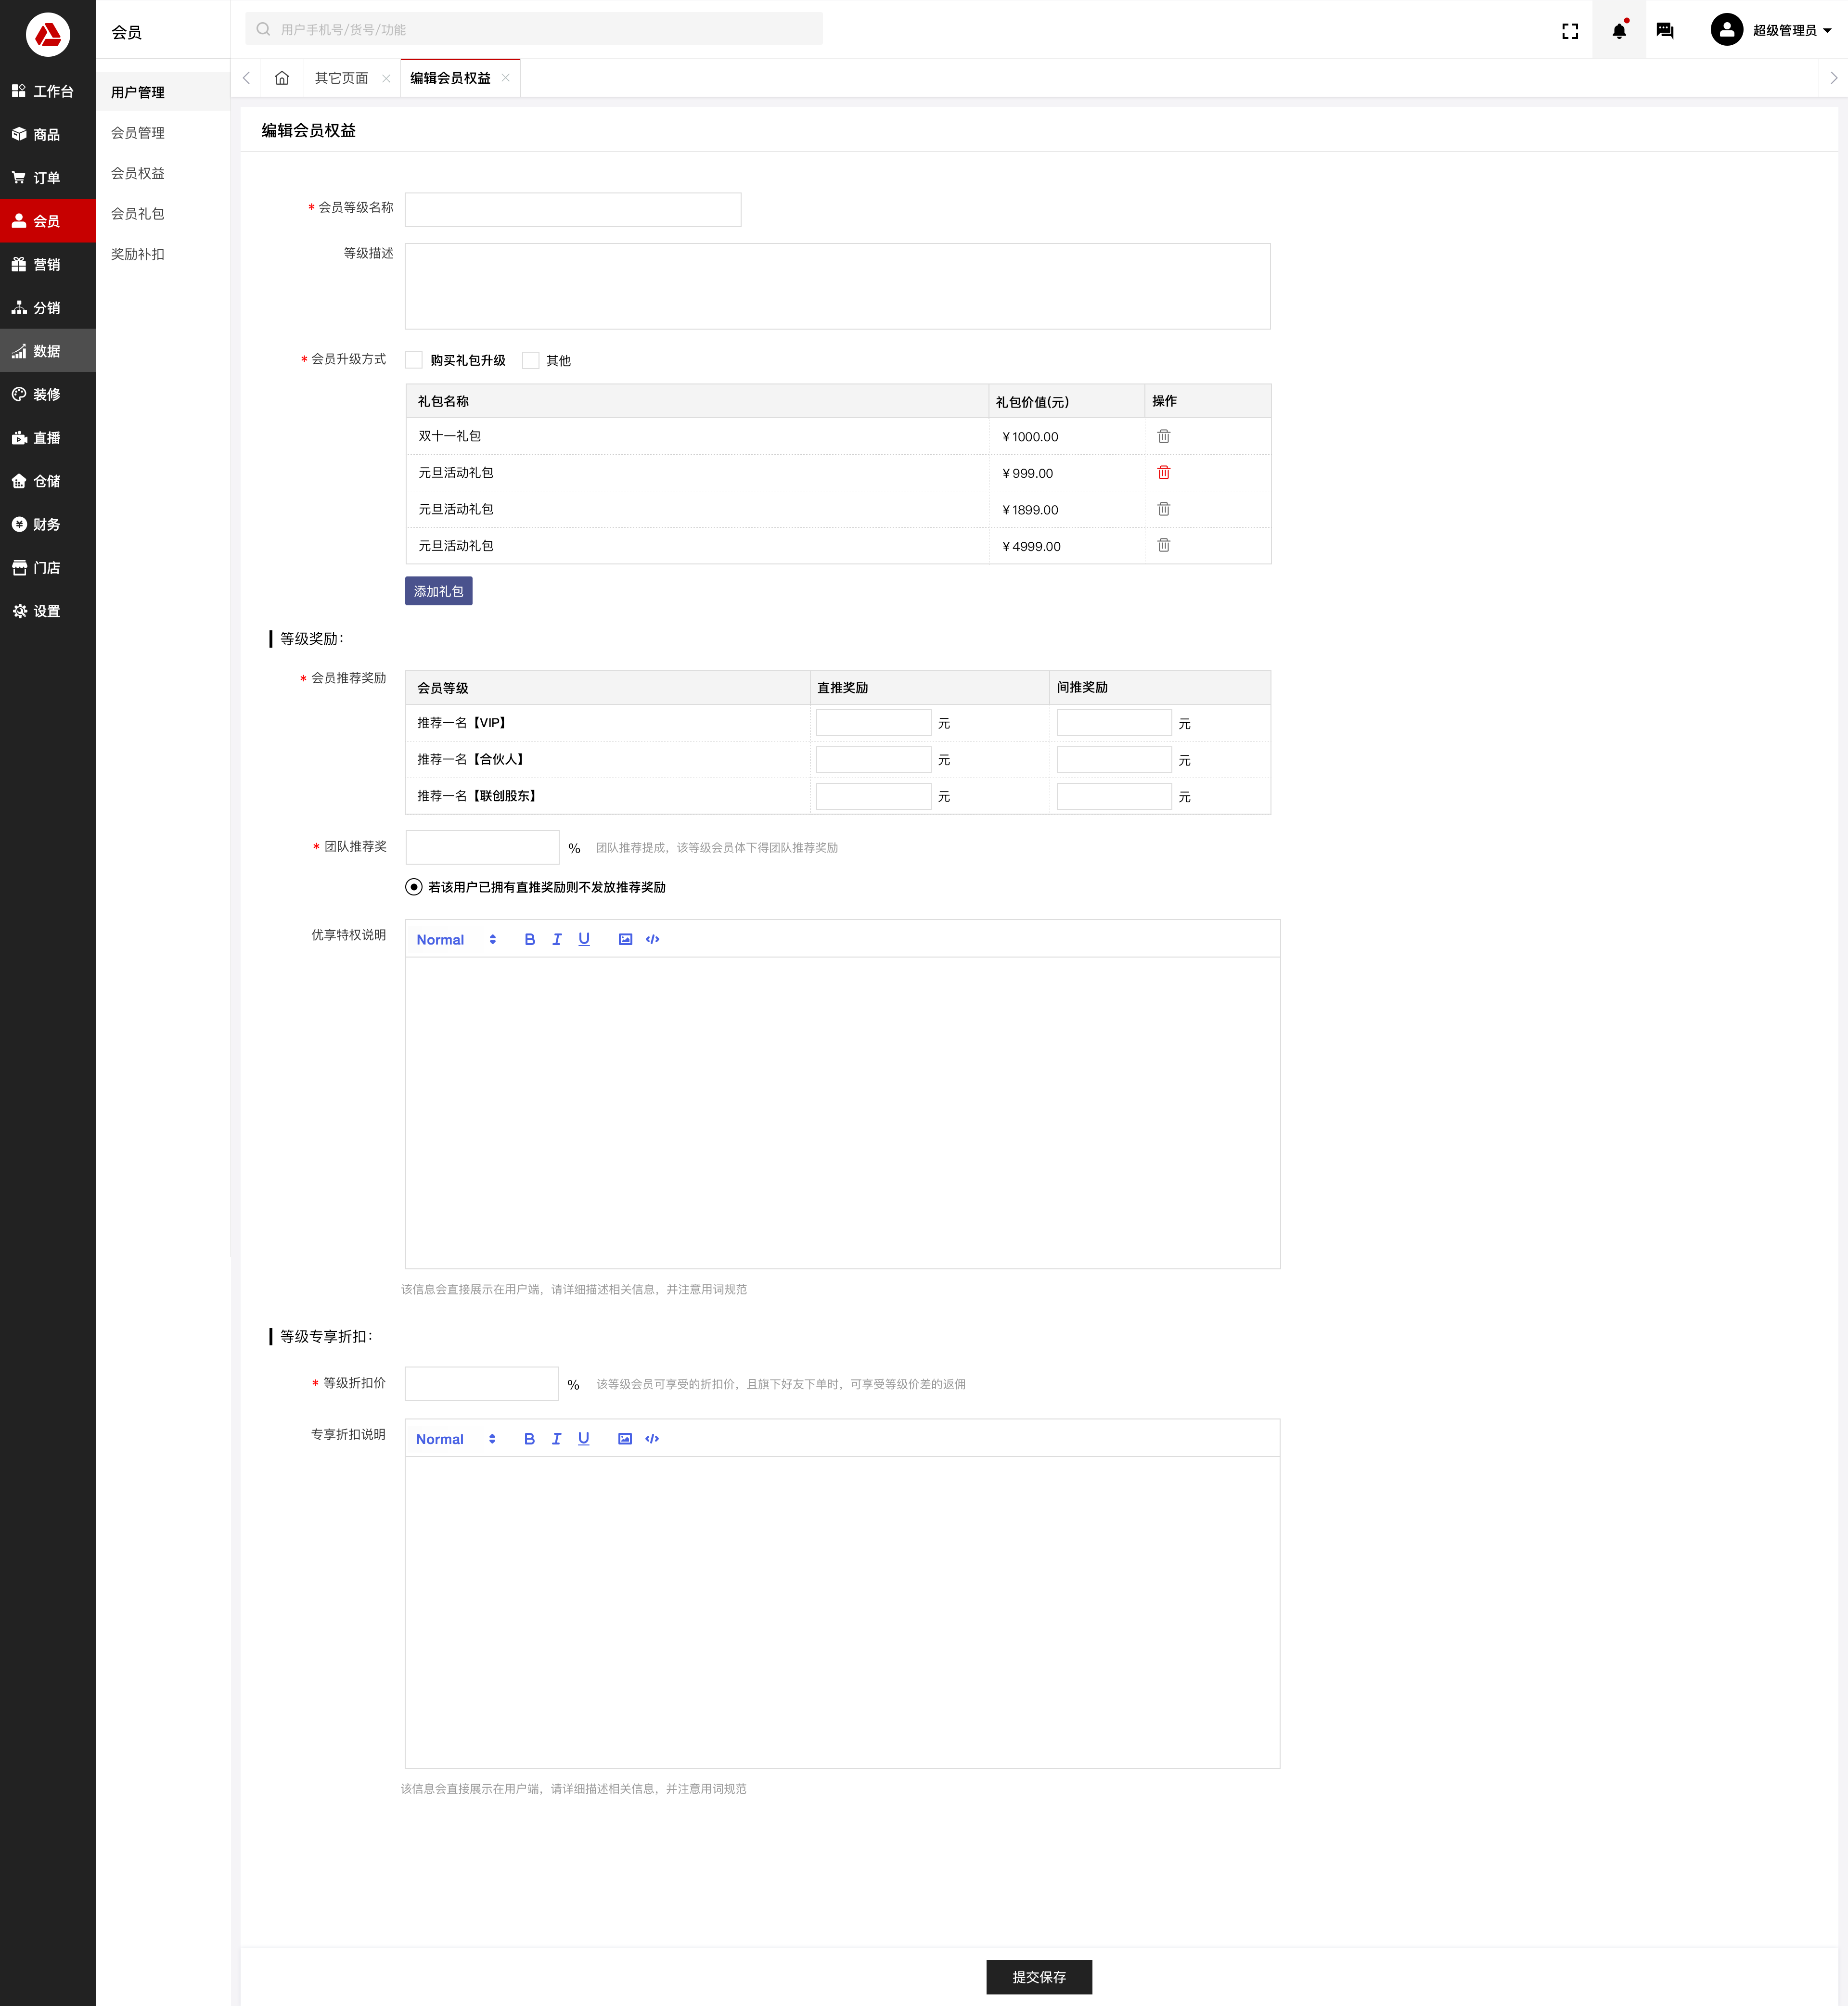Check the 购买礼包升级 checkbox

tap(414, 360)
